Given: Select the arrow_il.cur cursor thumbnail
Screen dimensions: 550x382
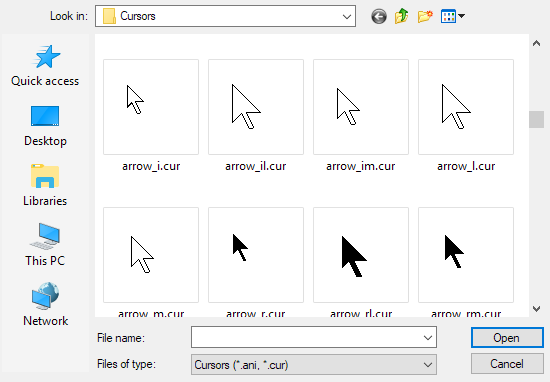Looking at the screenshot, I should (x=256, y=107).
